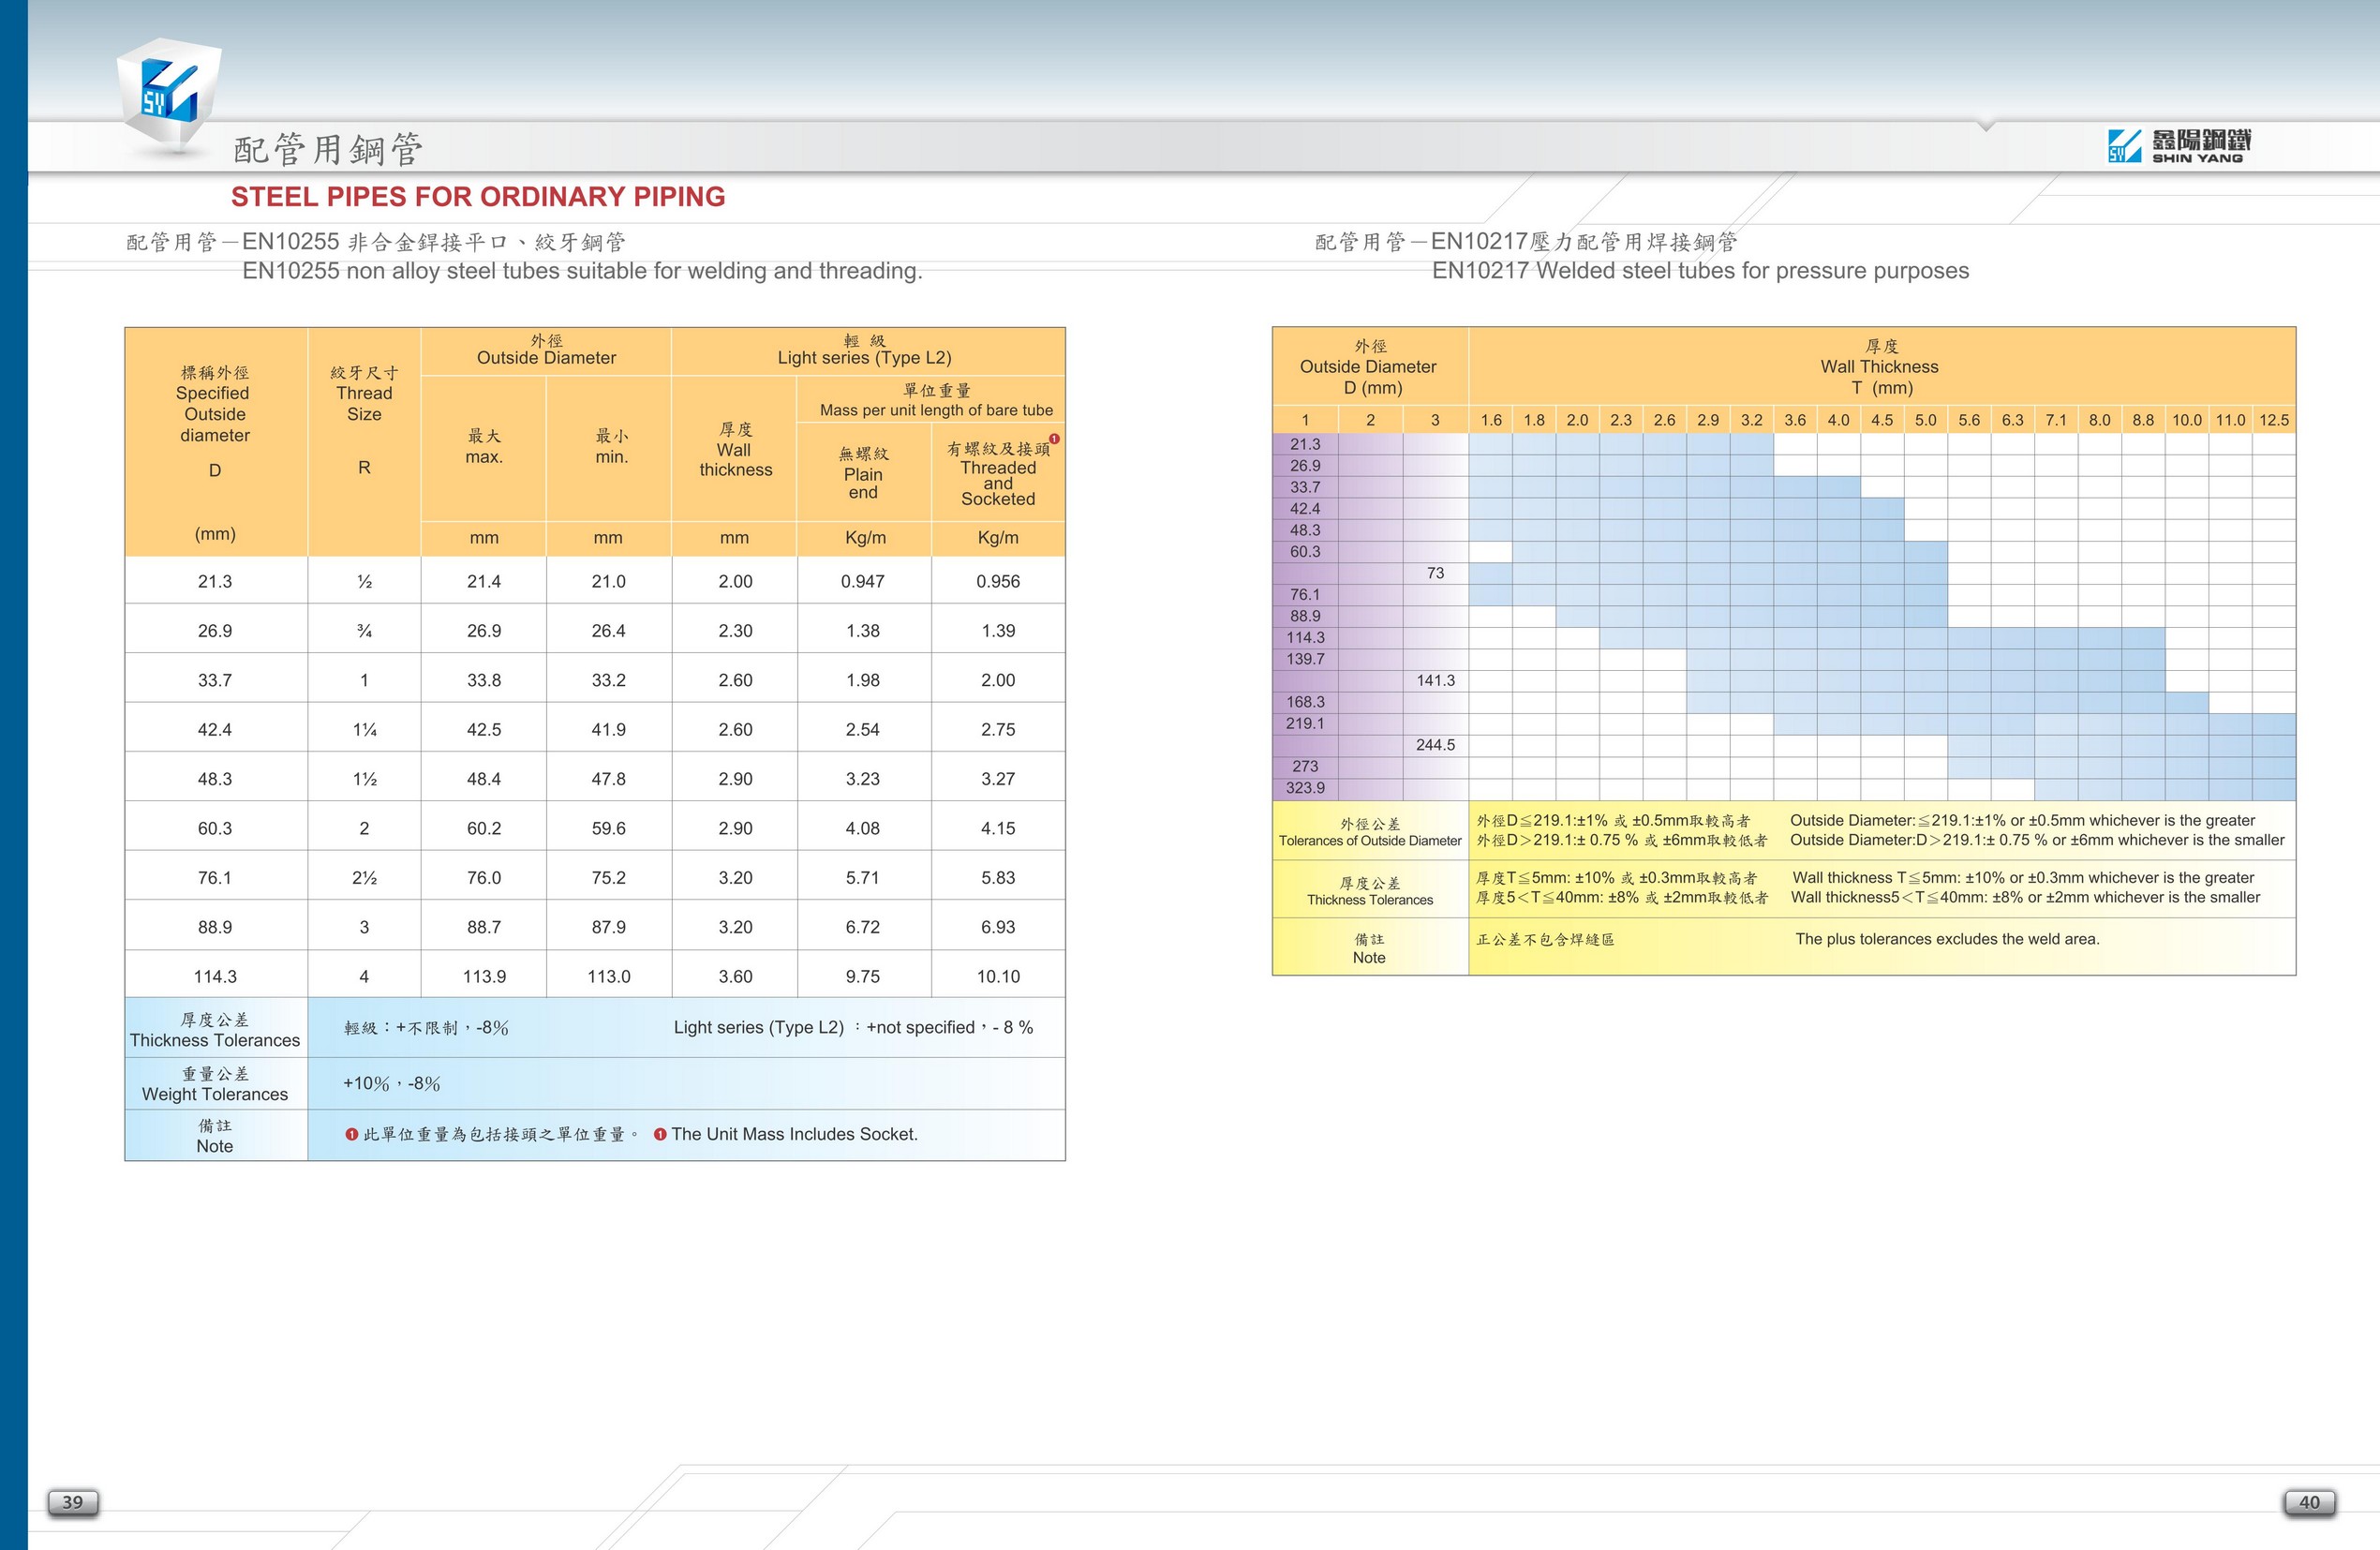Click the 0.947 Plain end mass value
The height and width of the screenshot is (1550, 2380).
pyautogui.click(x=862, y=581)
